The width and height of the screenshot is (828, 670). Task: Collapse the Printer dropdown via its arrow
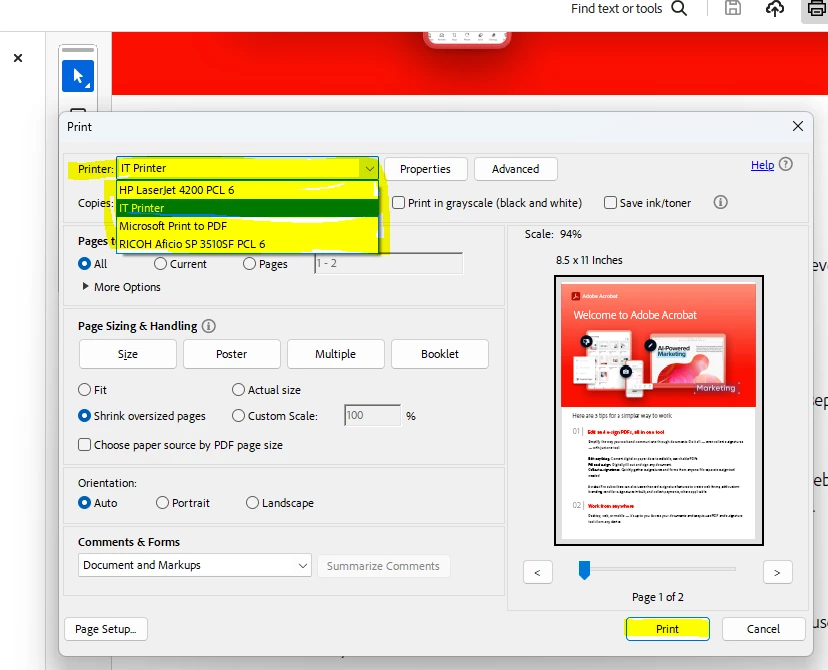coord(369,169)
